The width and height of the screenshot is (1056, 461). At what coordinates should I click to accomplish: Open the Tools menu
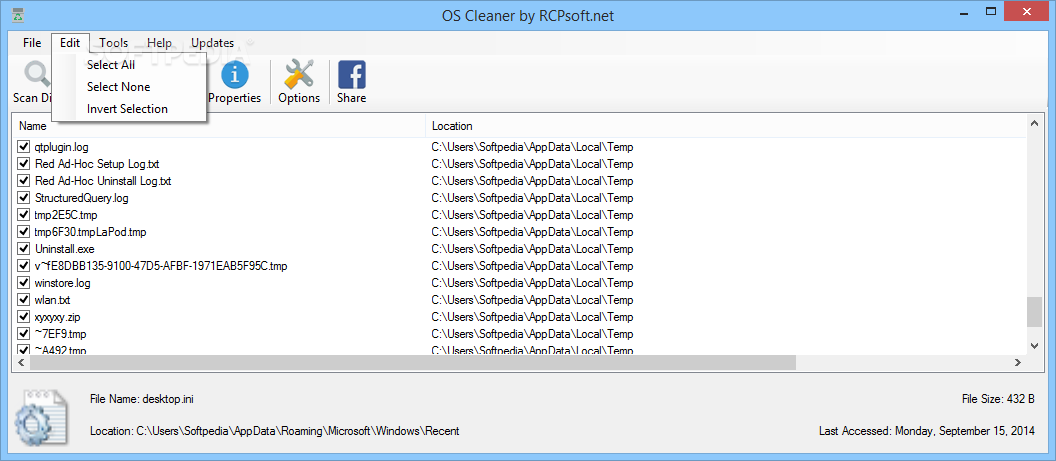(x=113, y=43)
